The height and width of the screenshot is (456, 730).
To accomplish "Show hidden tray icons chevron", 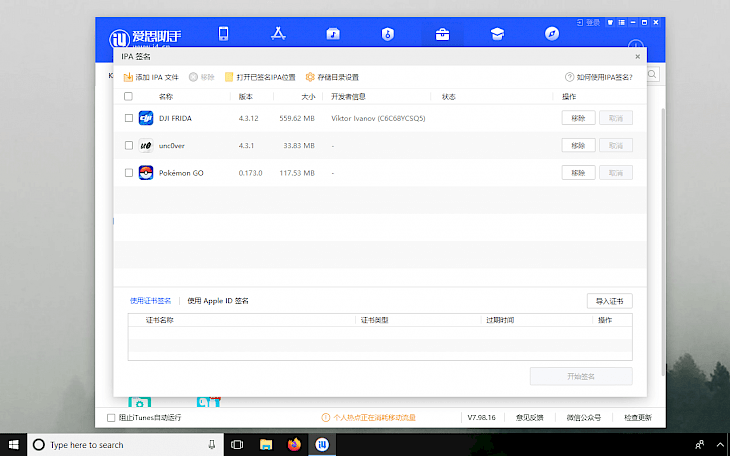I will [x=720, y=444].
